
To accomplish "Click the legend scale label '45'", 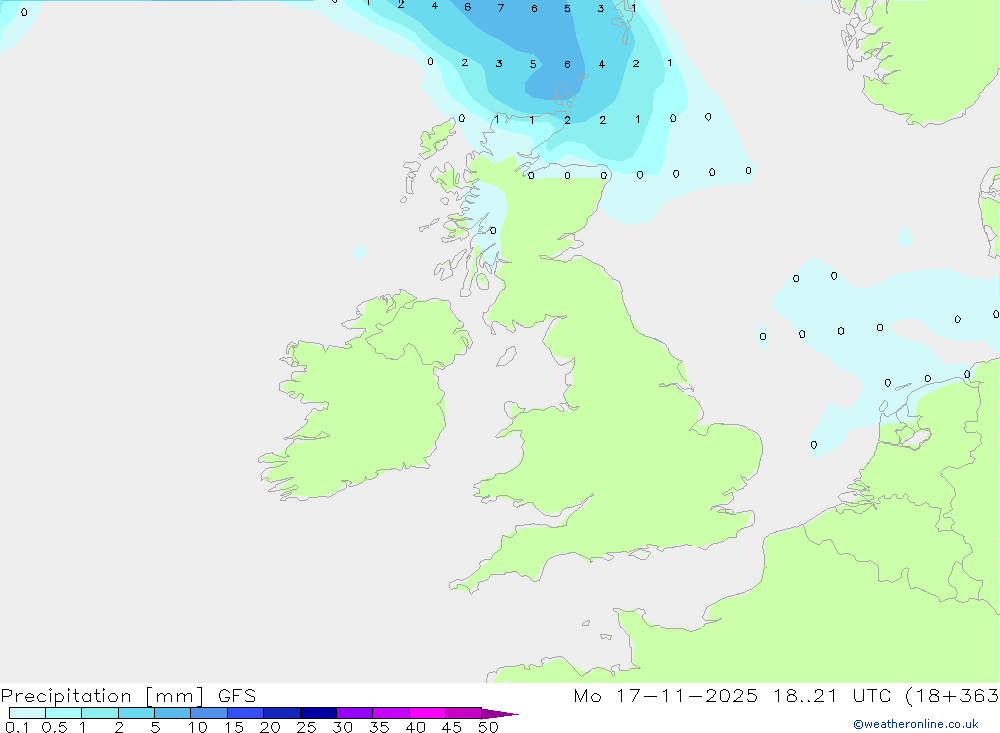I will coord(452,727).
